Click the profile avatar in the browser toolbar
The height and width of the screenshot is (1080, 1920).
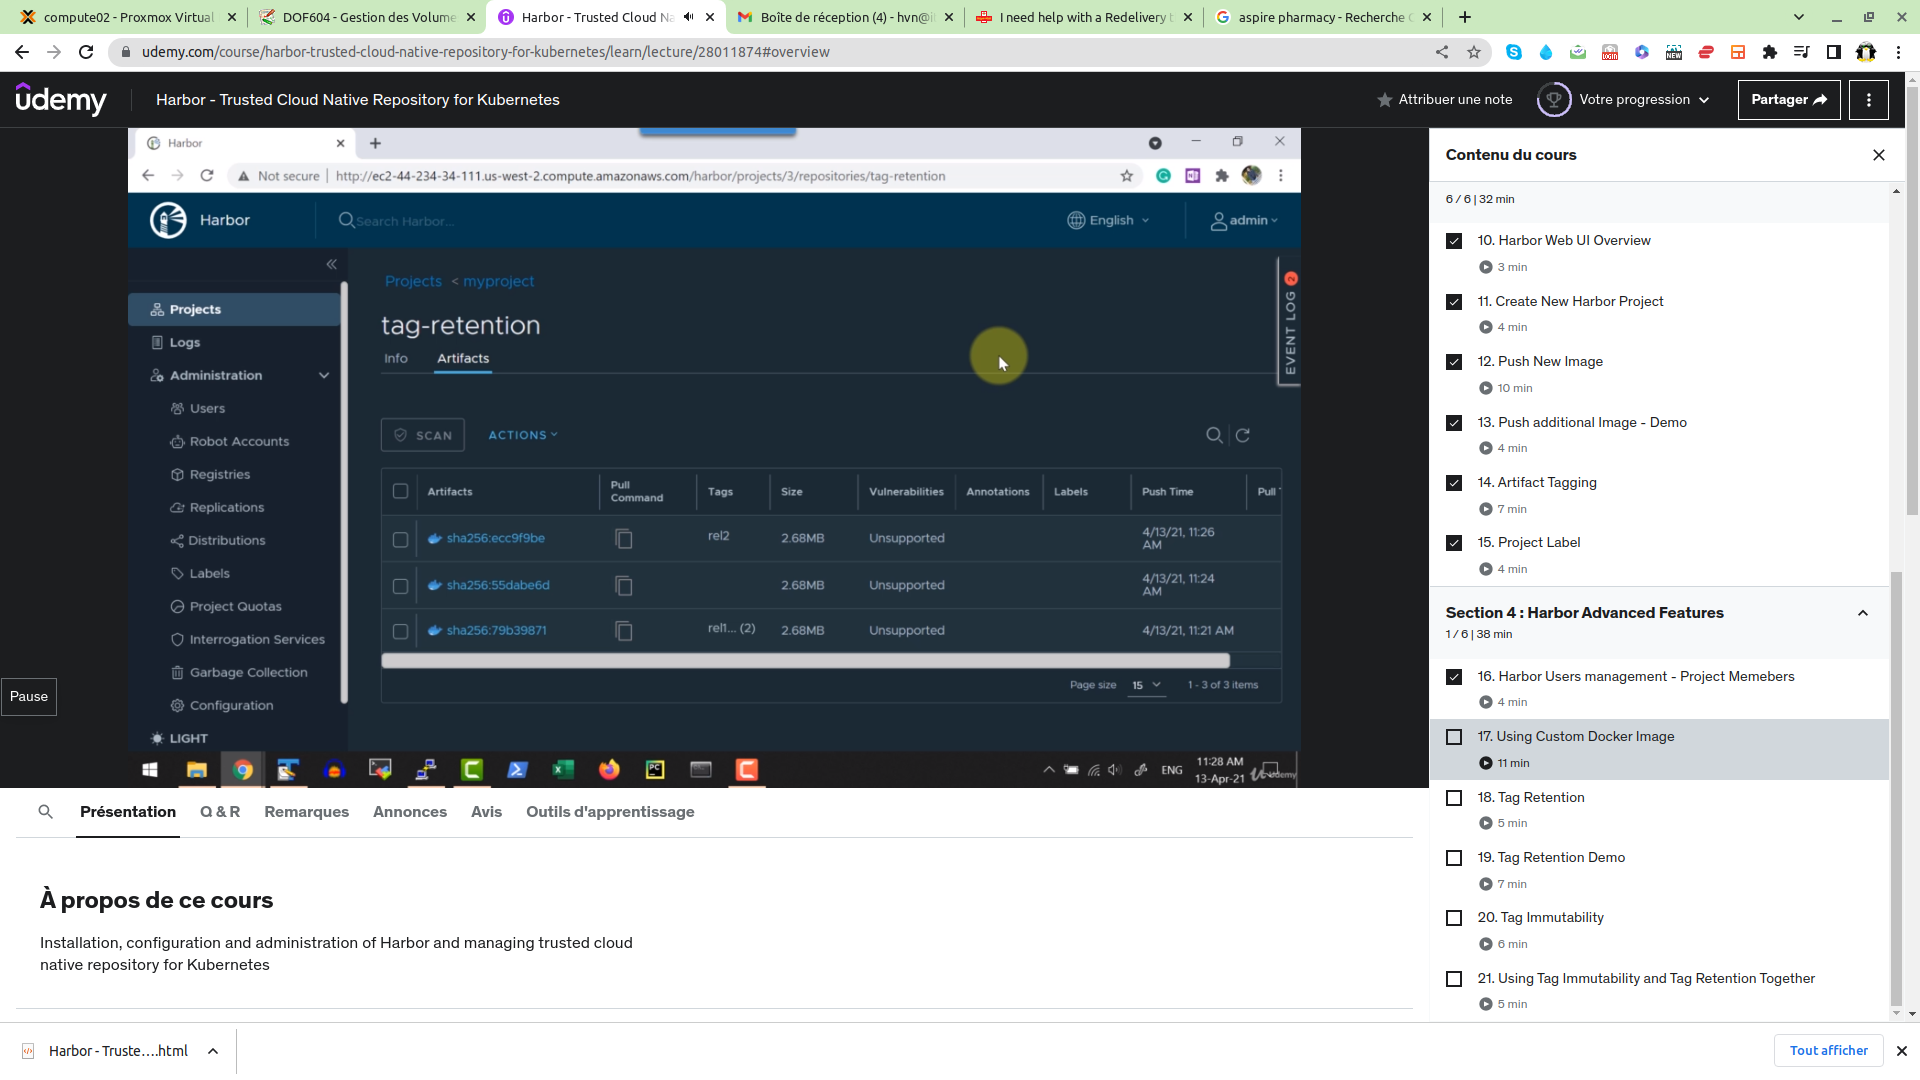click(x=1866, y=52)
